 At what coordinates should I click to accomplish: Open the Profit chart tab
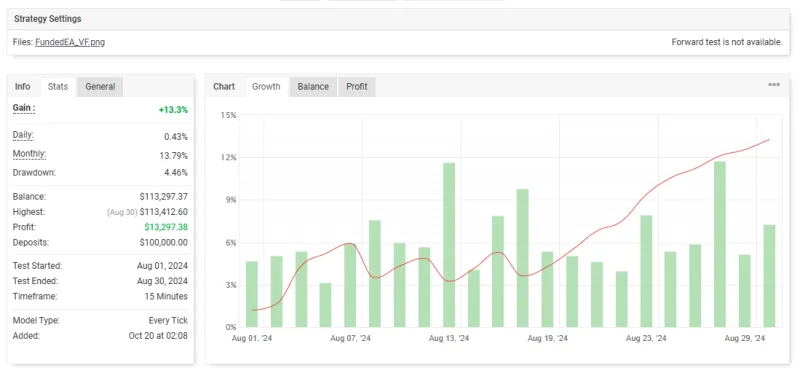357,87
